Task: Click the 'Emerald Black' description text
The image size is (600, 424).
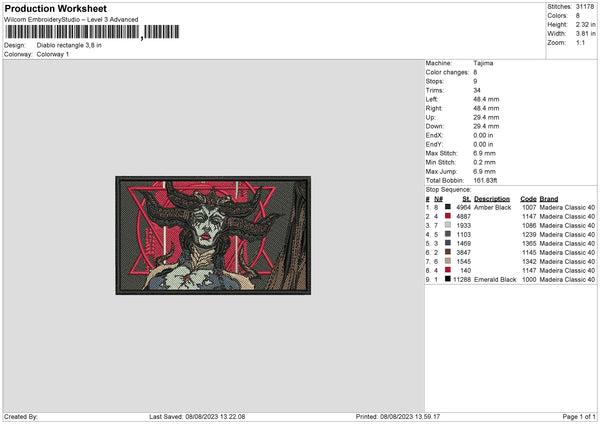Action: 495,280
